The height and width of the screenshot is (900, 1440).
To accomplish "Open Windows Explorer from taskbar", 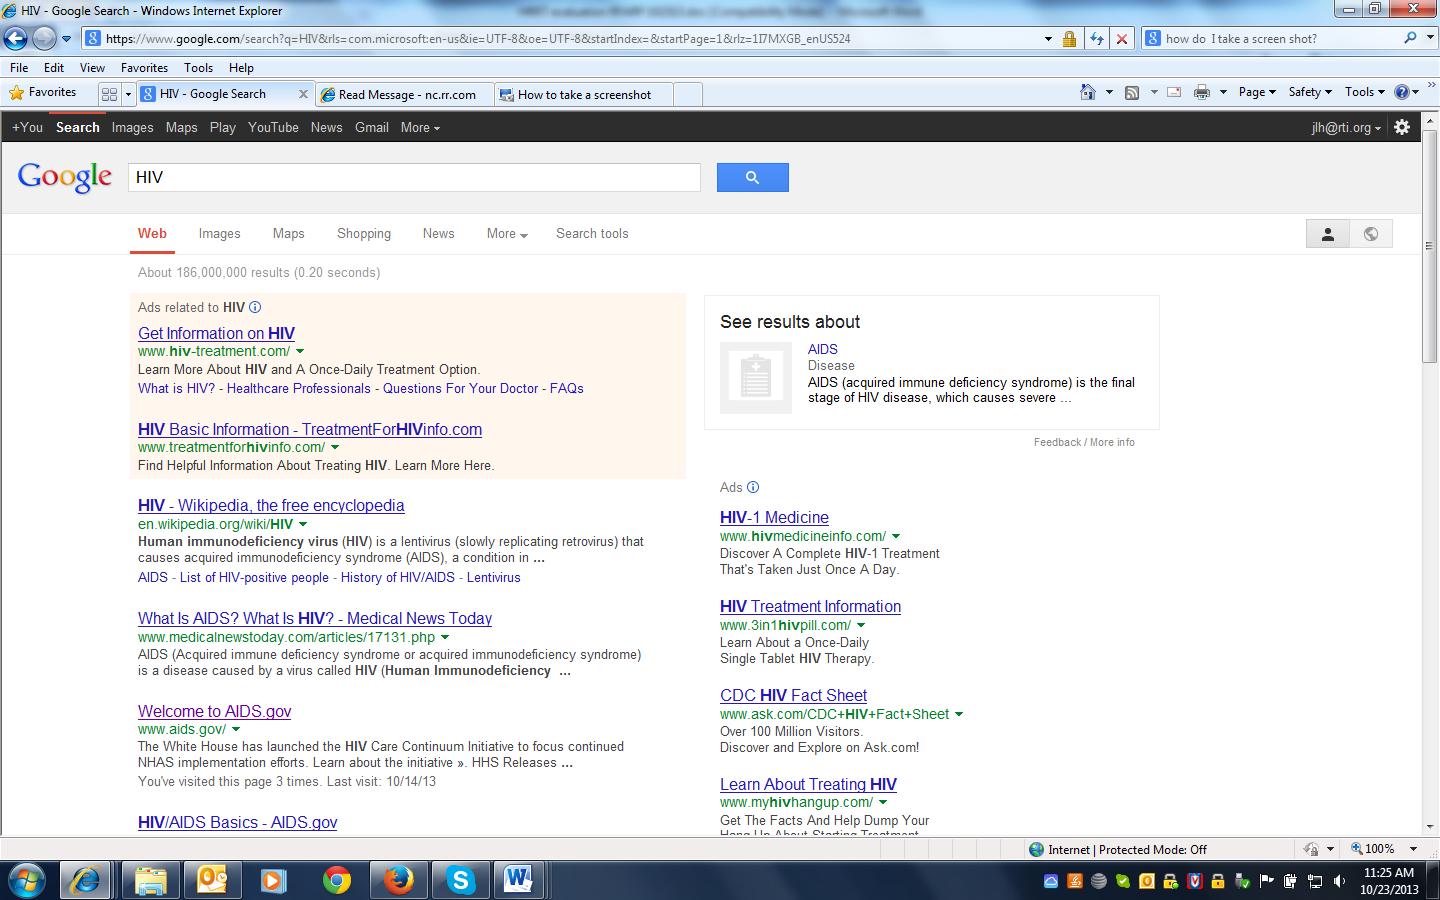I will [x=150, y=881].
